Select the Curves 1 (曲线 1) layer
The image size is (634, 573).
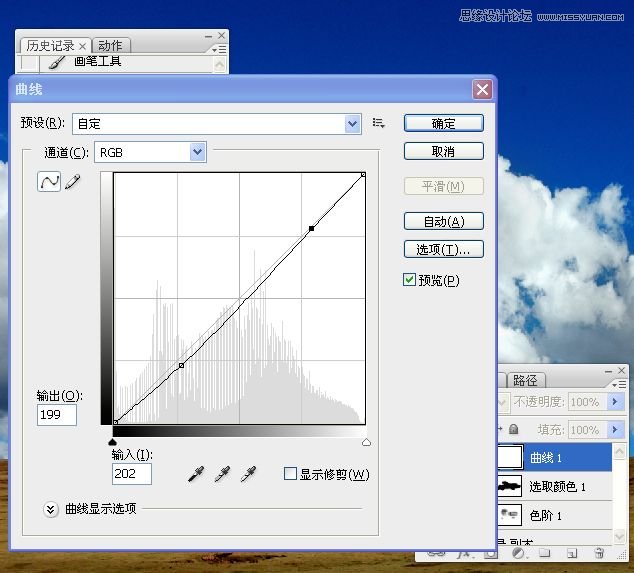pyautogui.click(x=555, y=457)
